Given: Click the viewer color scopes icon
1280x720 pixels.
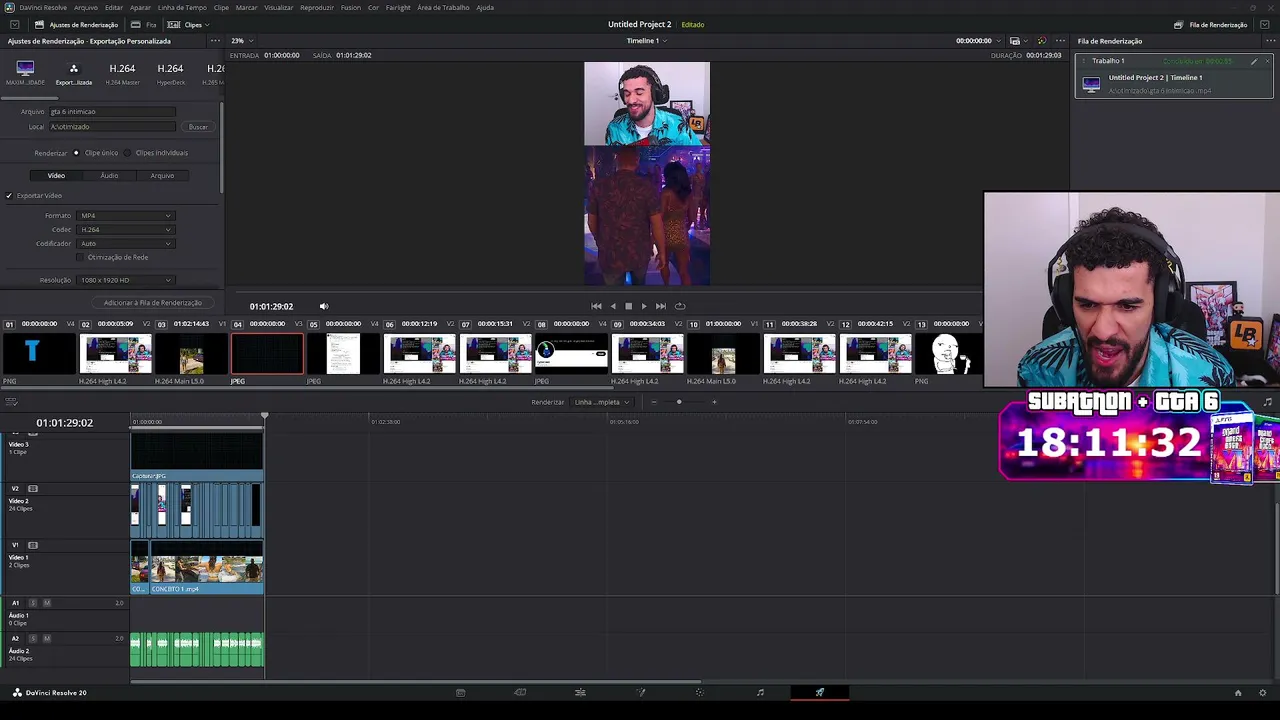Looking at the screenshot, I should (x=1042, y=41).
